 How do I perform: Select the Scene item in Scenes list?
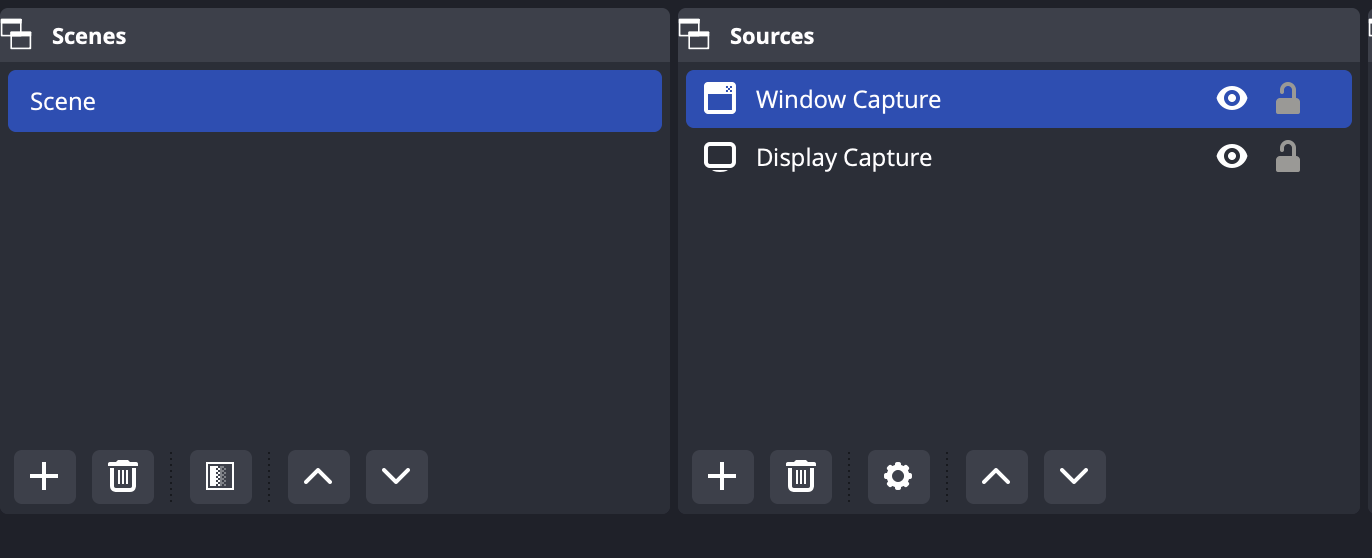click(x=335, y=101)
